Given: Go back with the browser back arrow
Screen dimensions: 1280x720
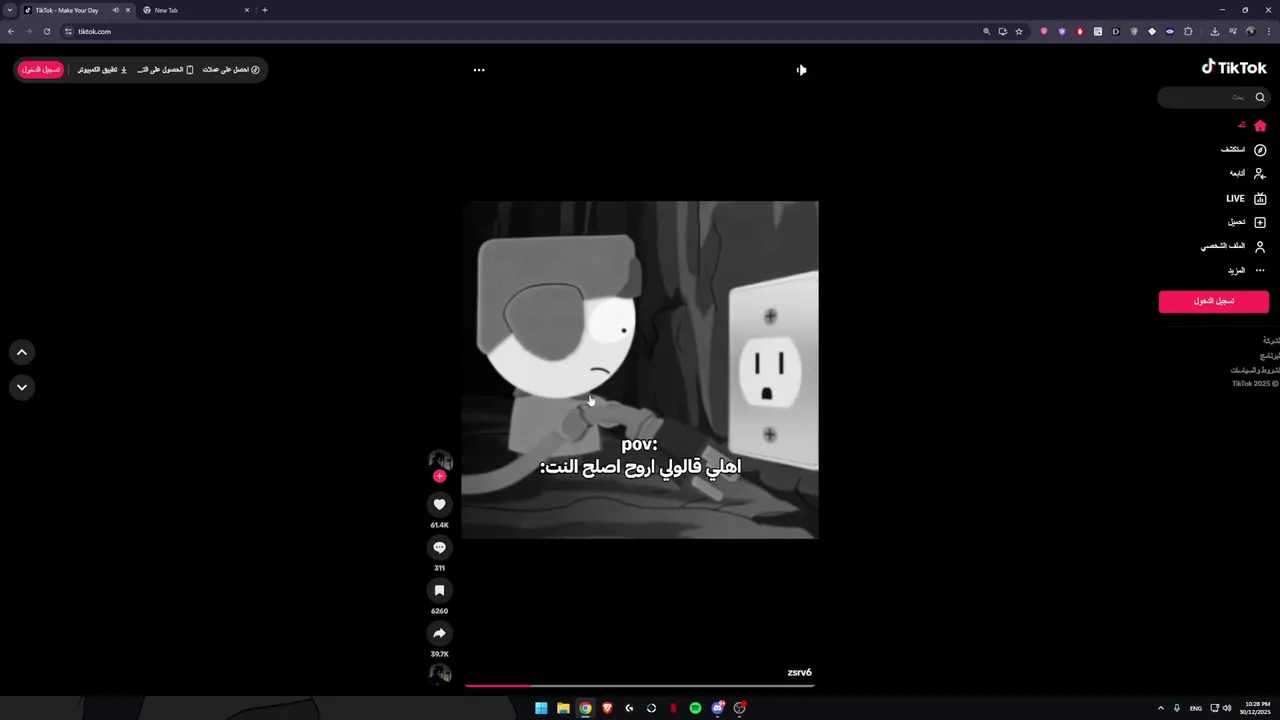Looking at the screenshot, I should (x=10, y=31).
